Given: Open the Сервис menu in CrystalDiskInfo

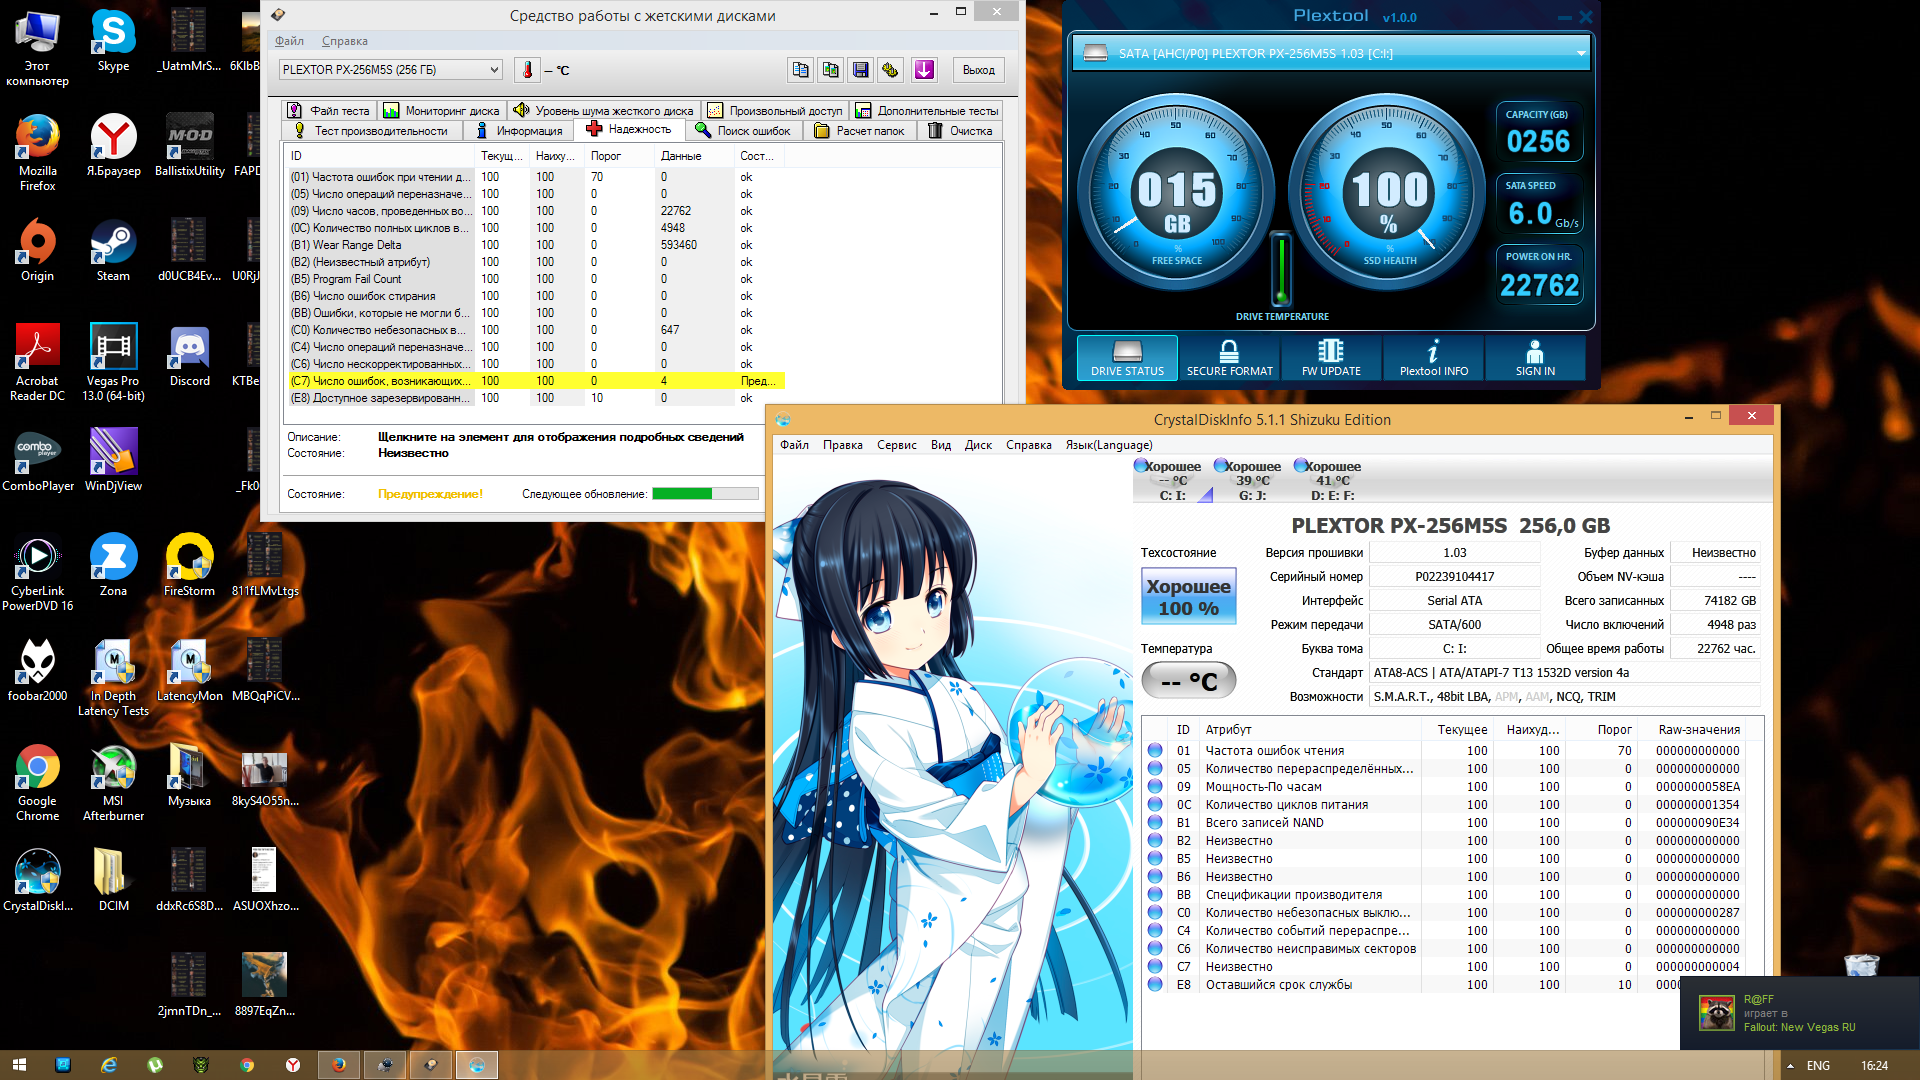Looking at the screenshot, I should [896, 445].
